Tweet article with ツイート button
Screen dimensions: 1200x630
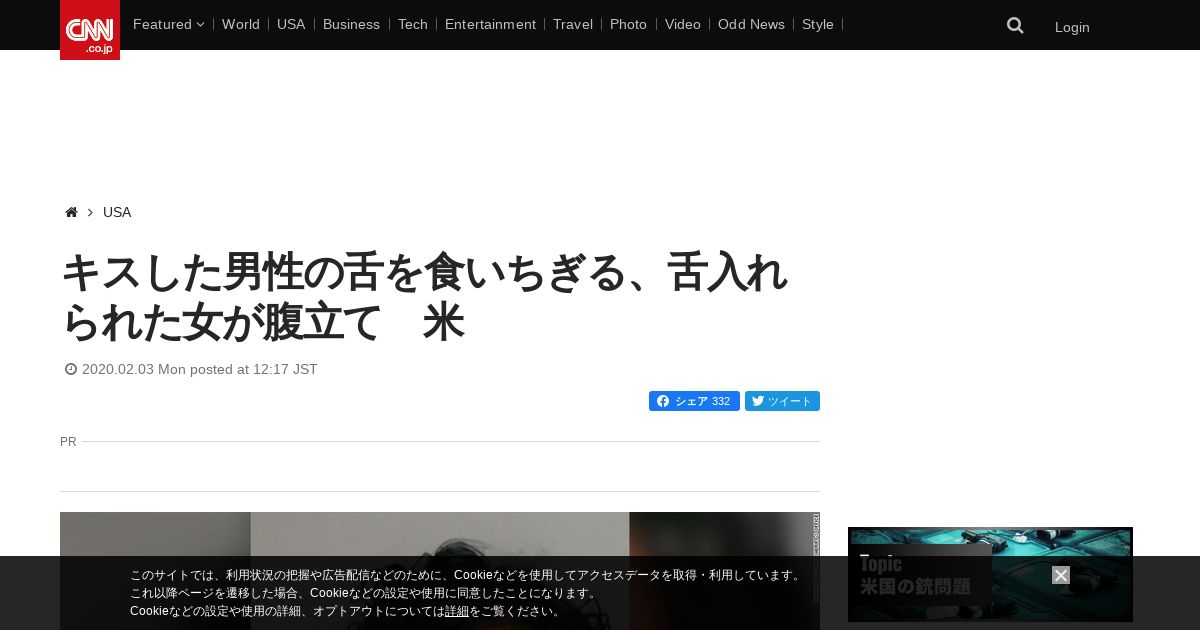pos(782,401)
